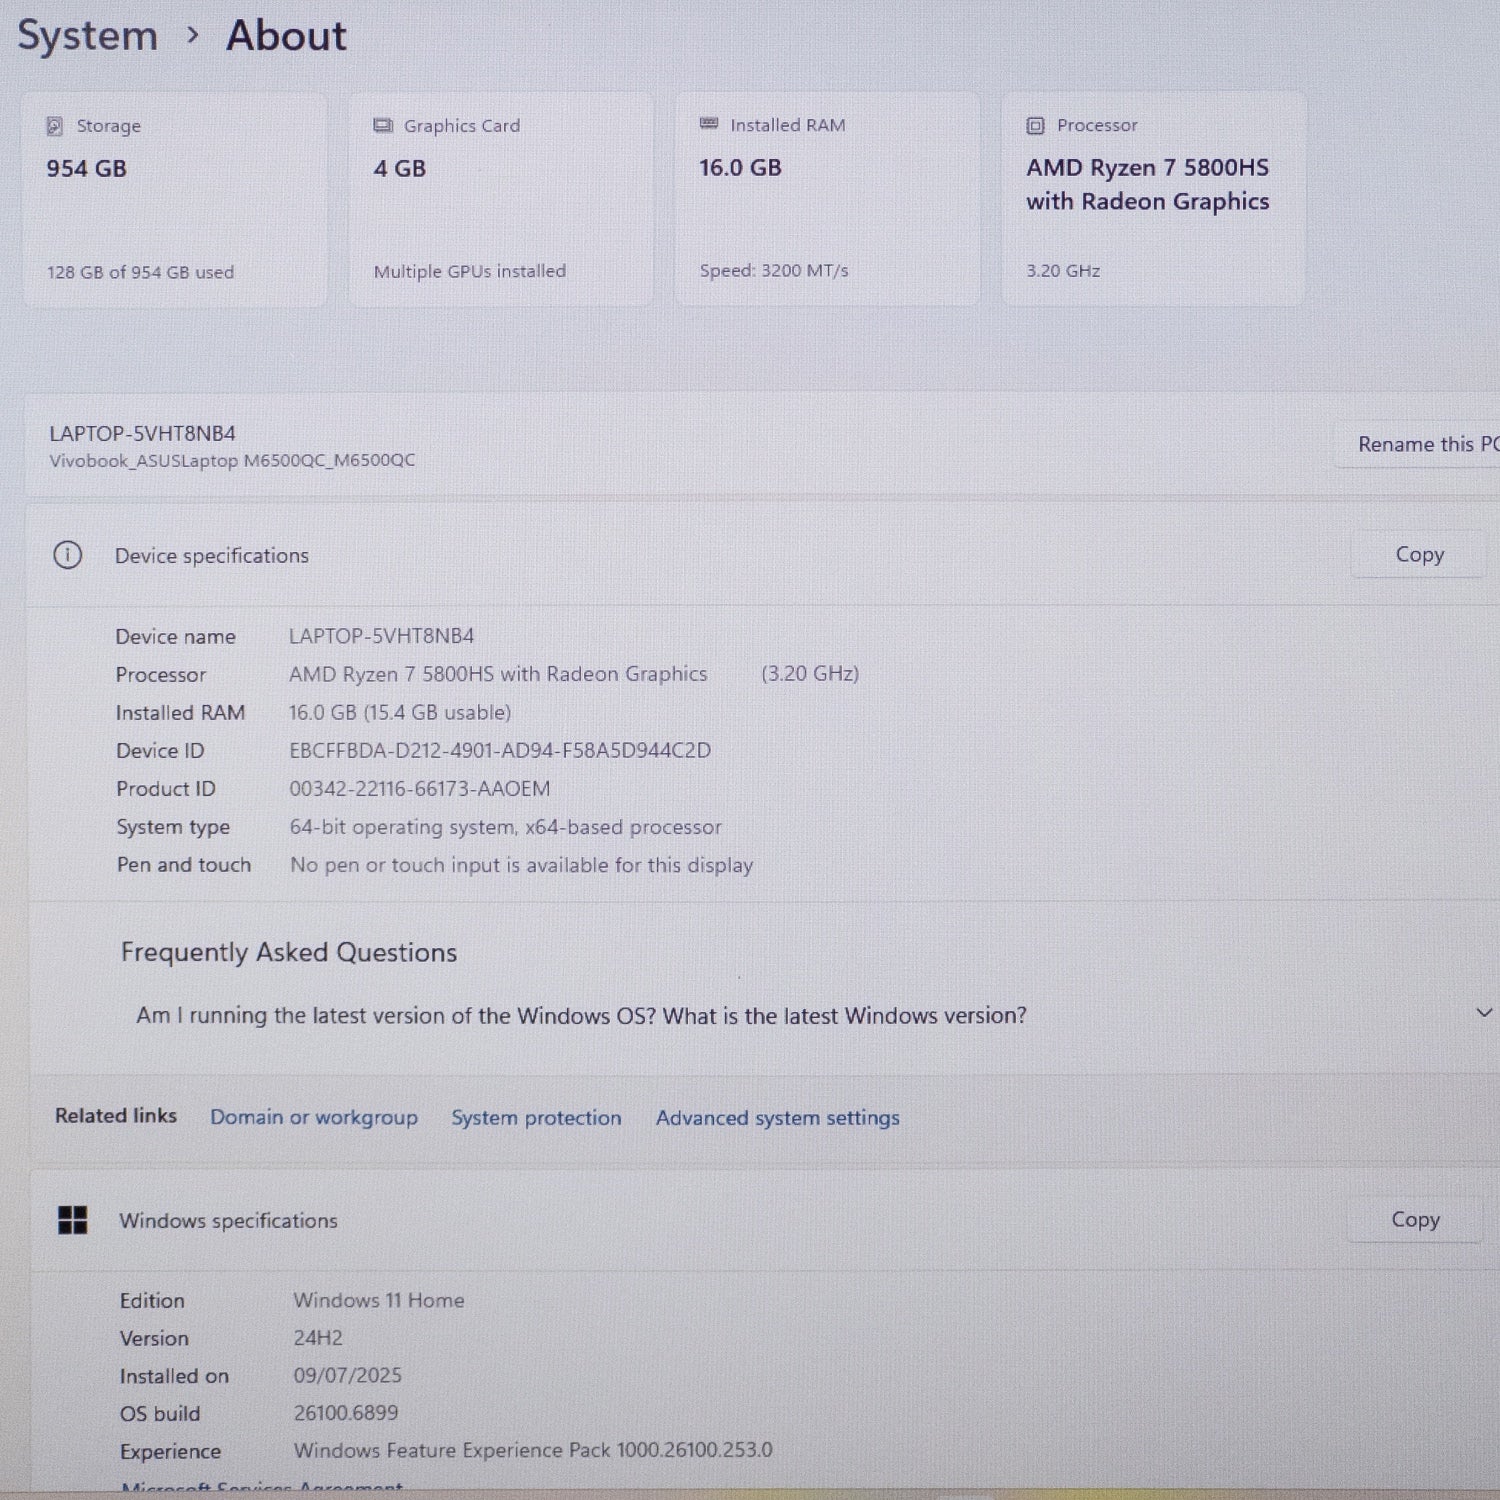Open Advanced system settings link
This screenshot has width=1500, height=1500.
tap(777, 1118)
